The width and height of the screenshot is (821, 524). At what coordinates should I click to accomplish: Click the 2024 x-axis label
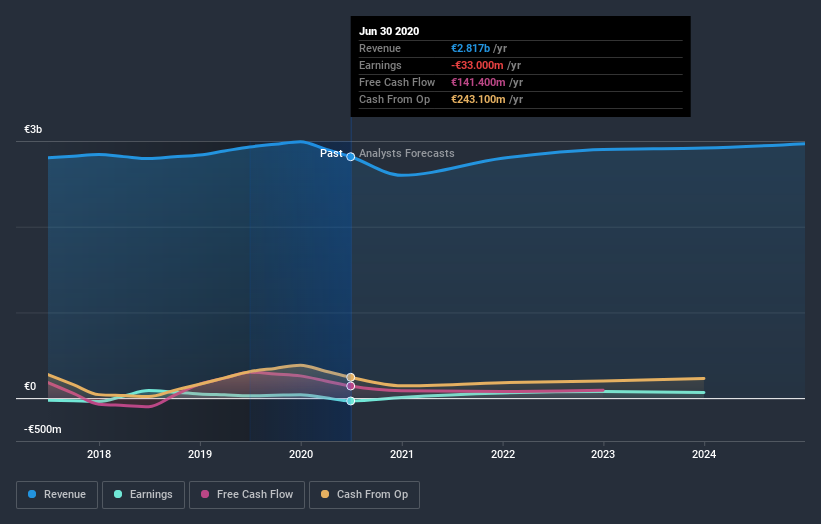click(704, 454)
